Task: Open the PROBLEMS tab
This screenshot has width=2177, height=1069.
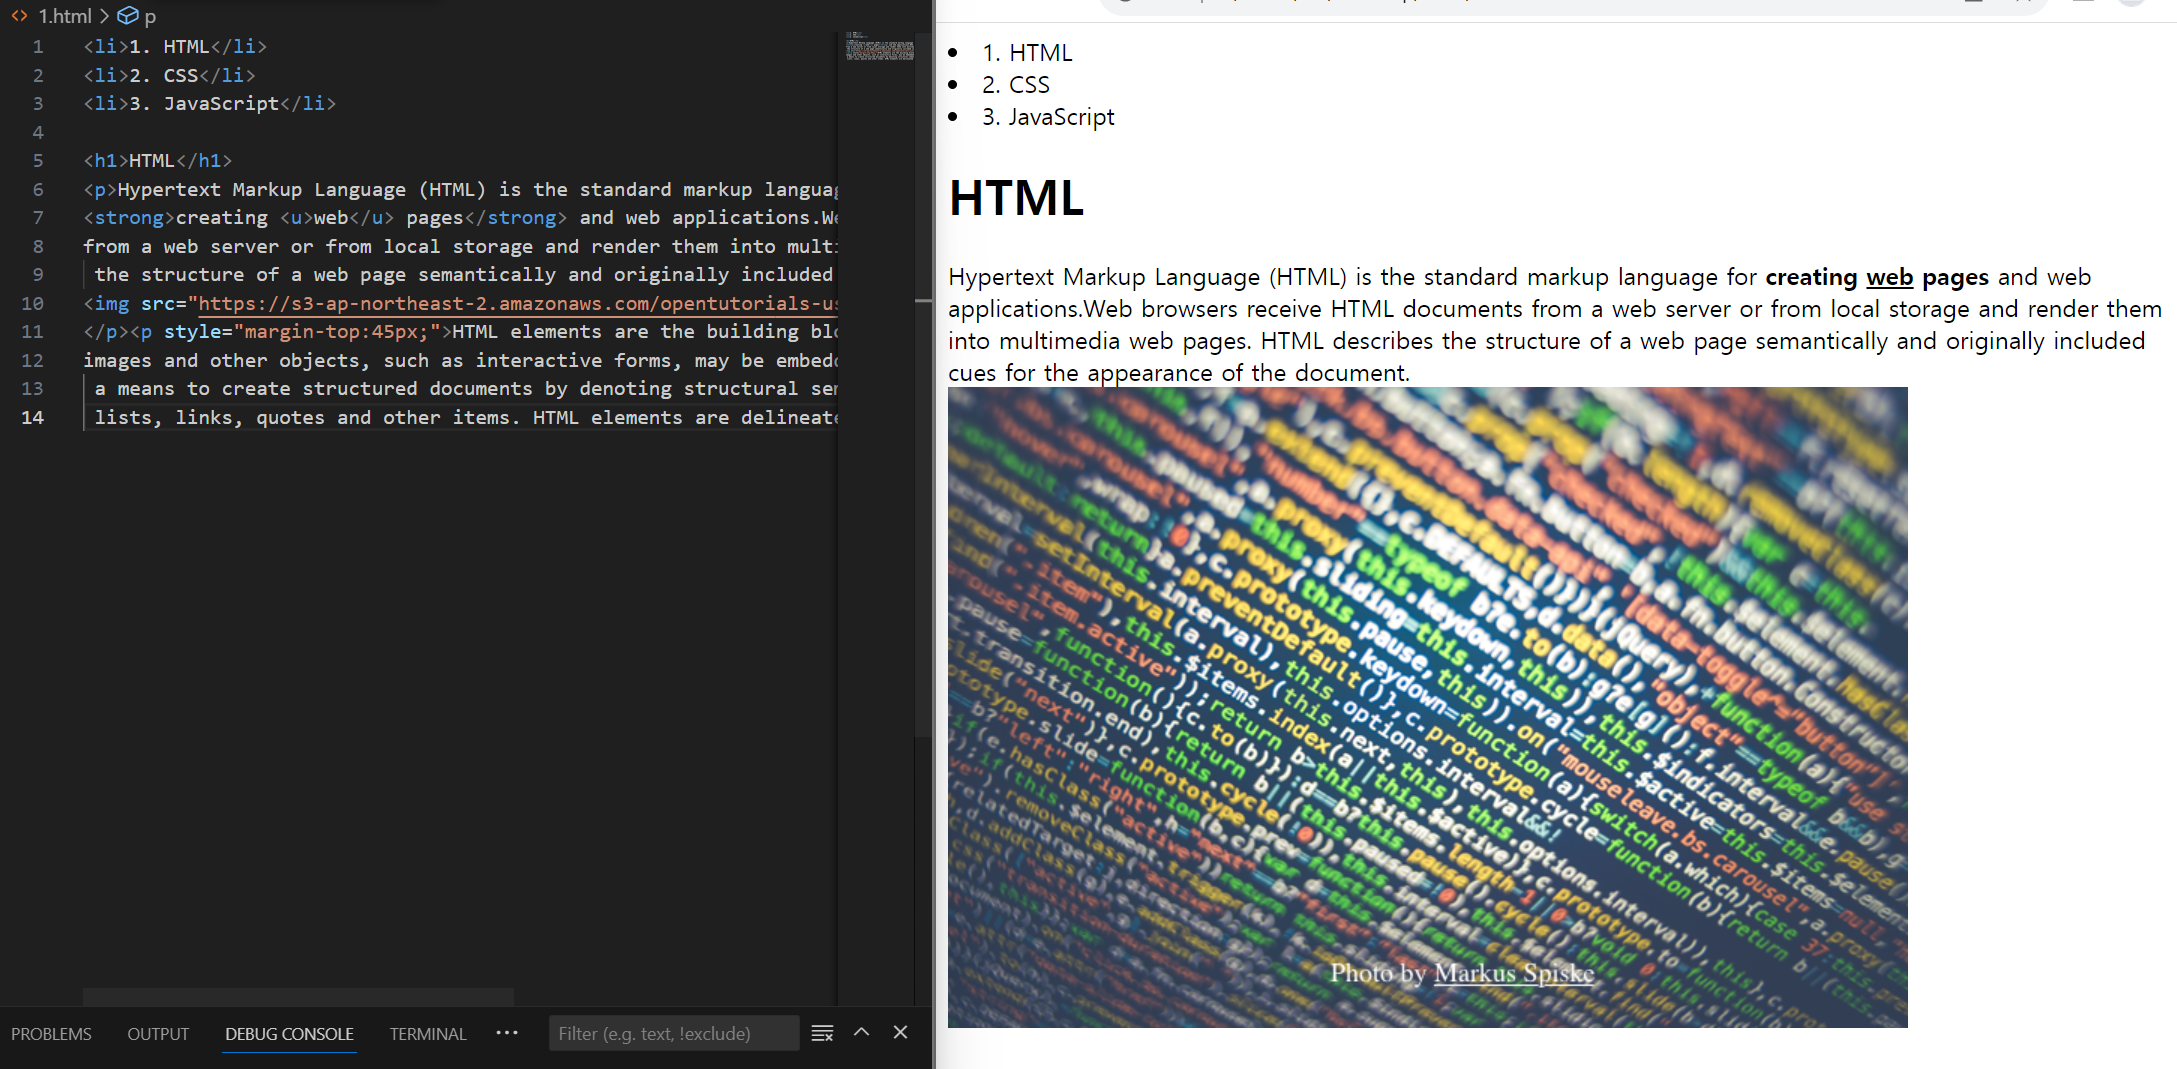Action: coord(51,1034)
